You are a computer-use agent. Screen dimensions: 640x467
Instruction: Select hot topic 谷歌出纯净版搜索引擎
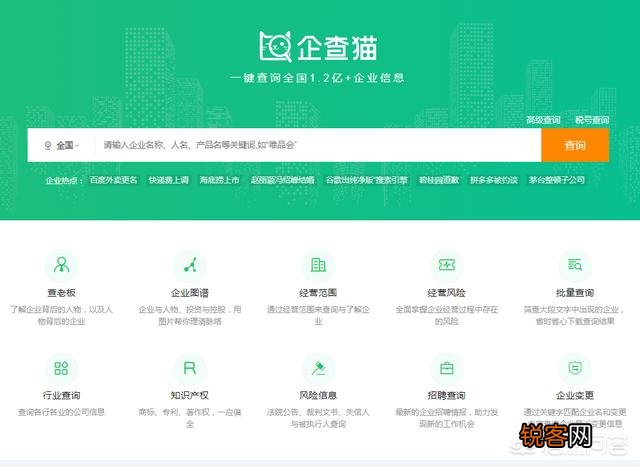(367, 180)
